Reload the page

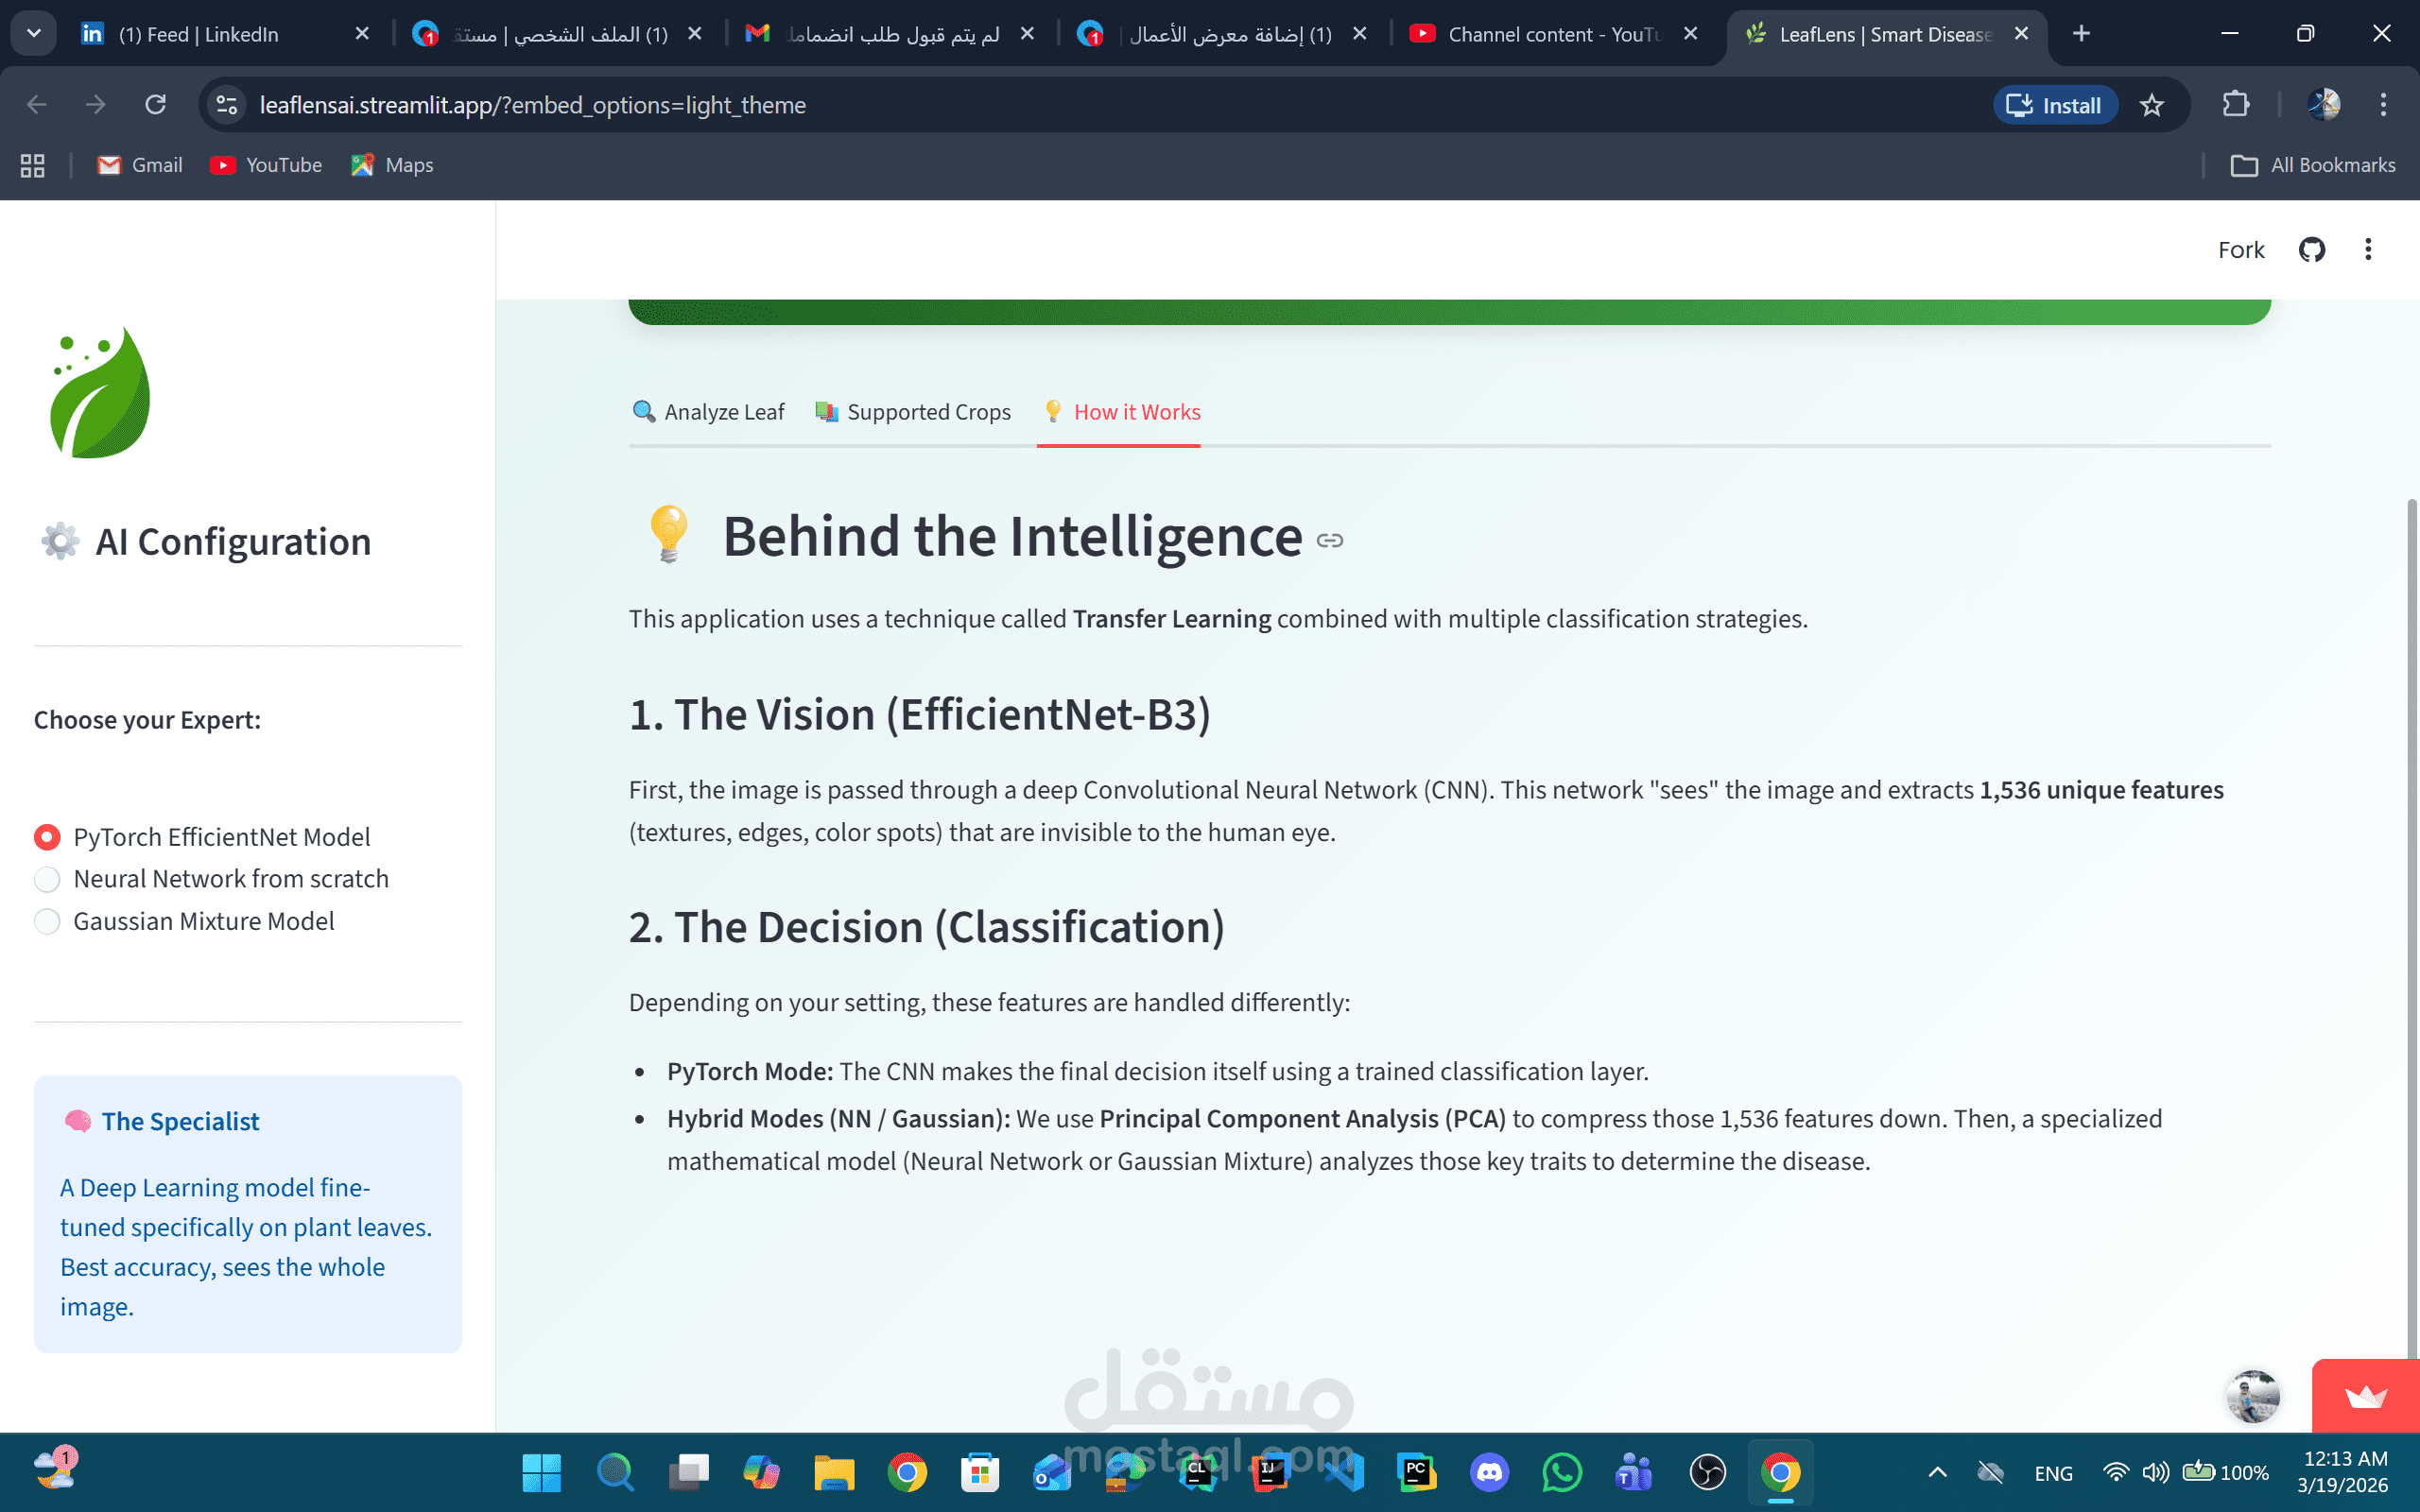tap(155, 105)
